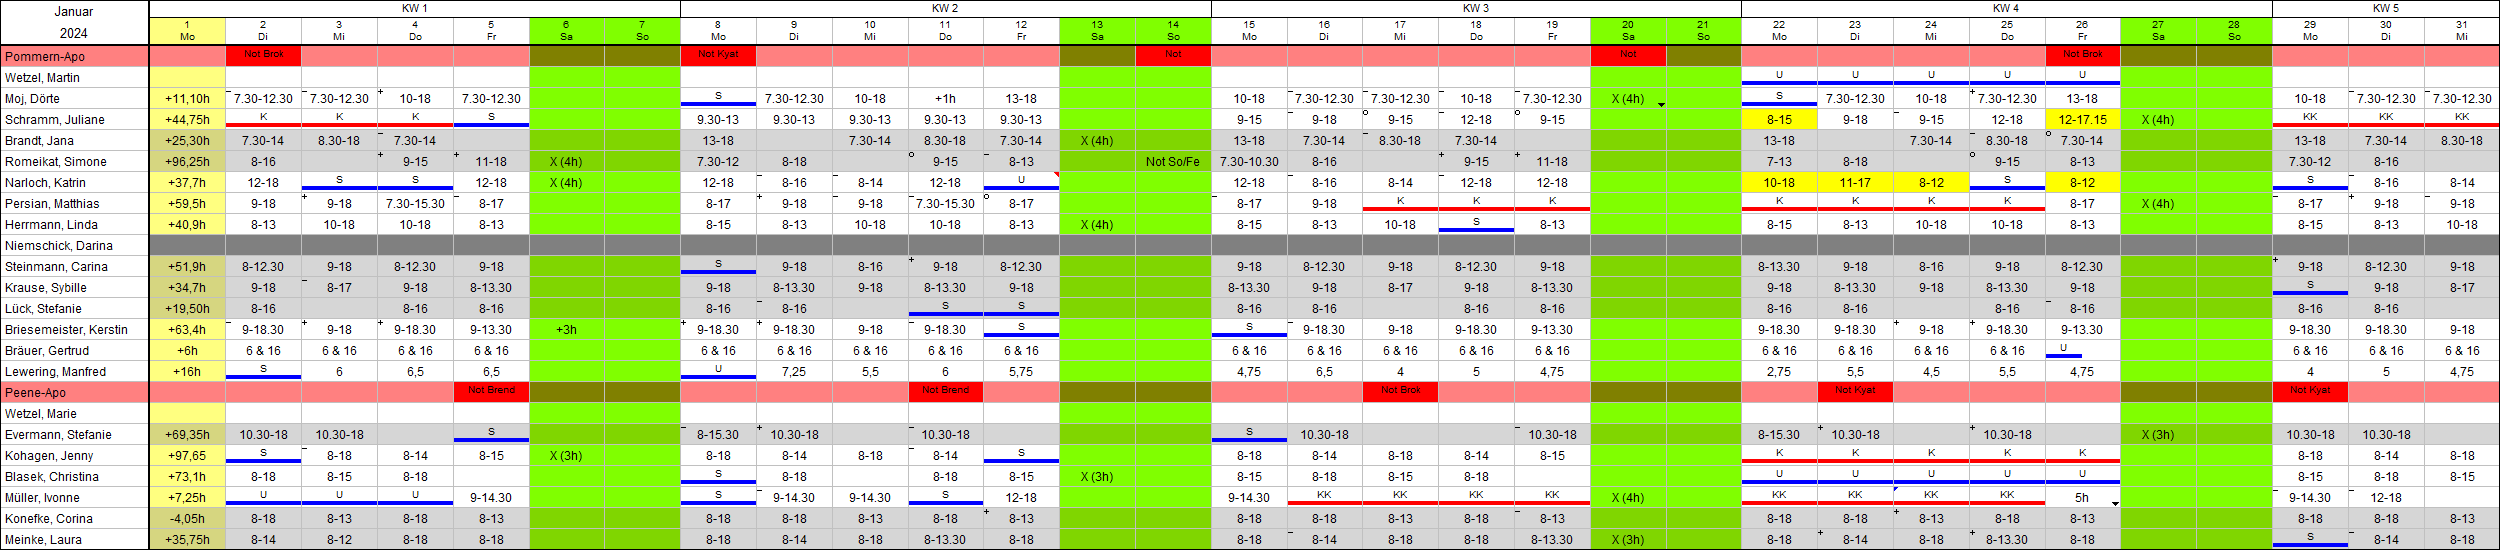Click the red comment indicator in Narloch's U cell
Viewport: 2500px width, 550px height.
1056,175
